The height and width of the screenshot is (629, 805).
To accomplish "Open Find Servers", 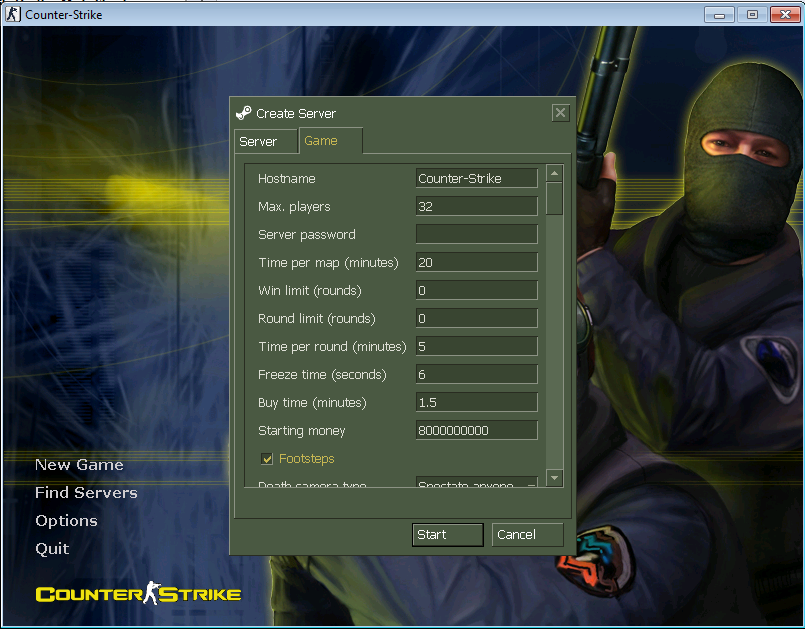I will [x=88, y=493].
